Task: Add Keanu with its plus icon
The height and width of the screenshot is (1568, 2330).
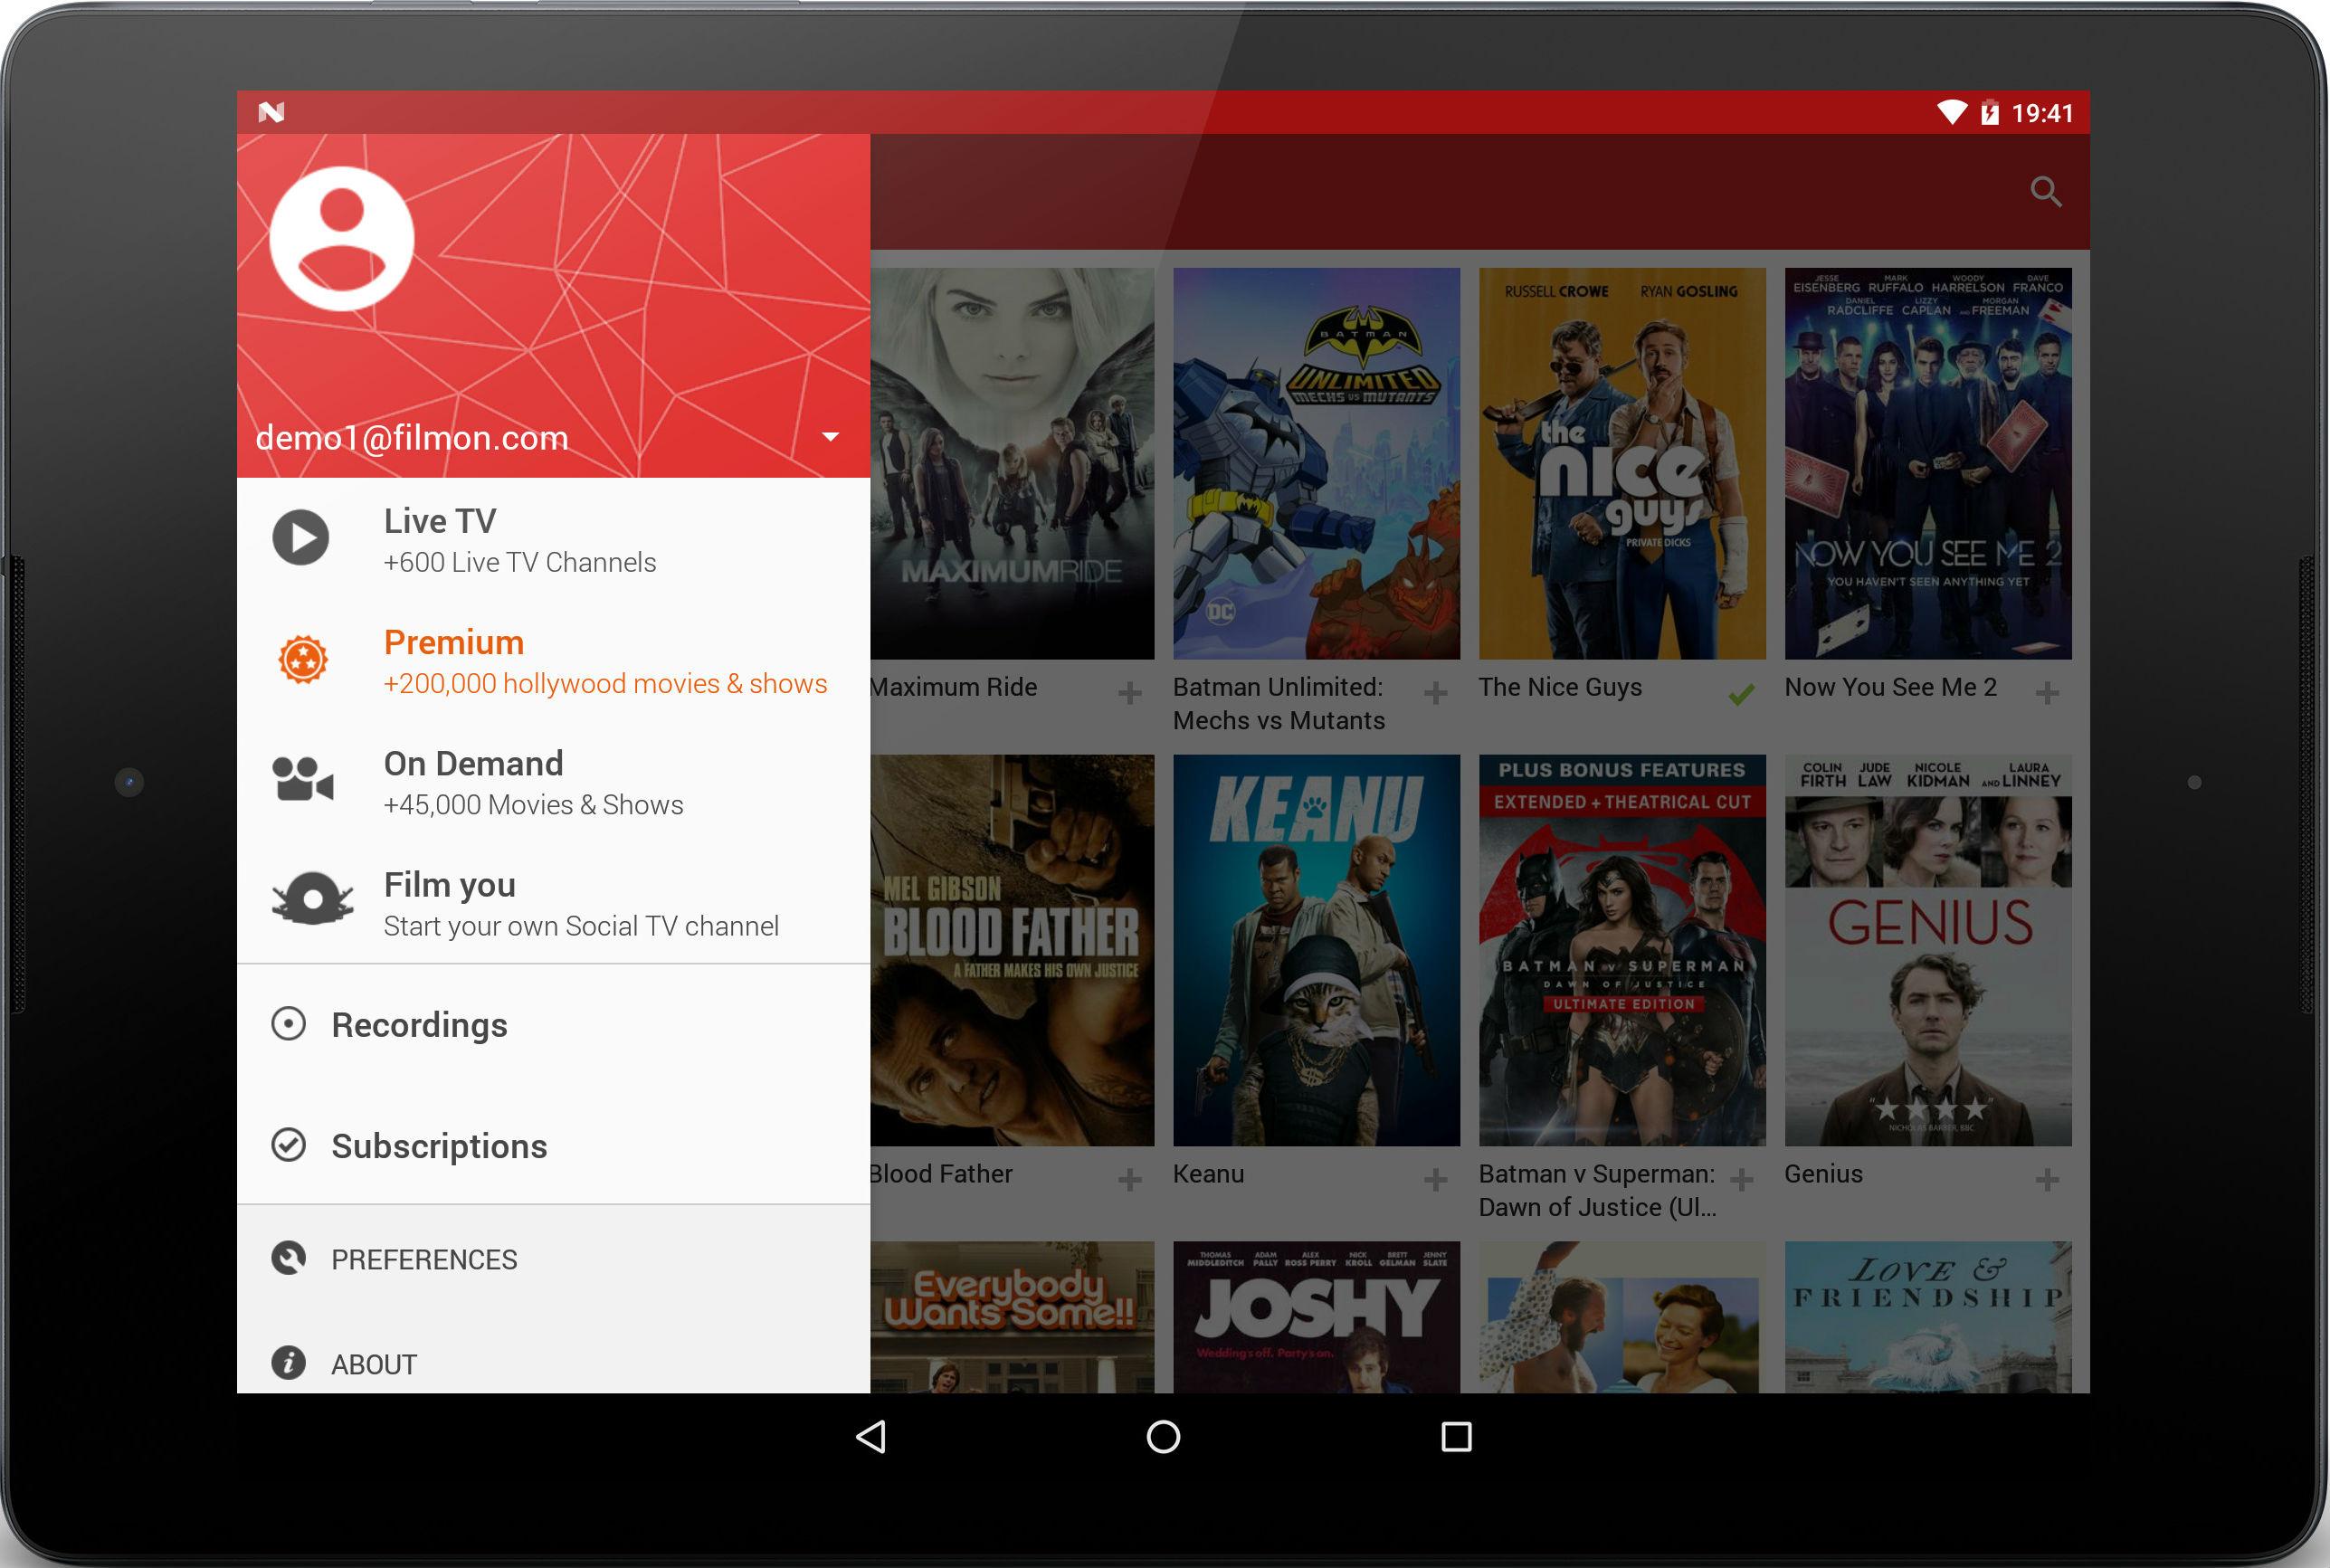Action: pos(1435,1180)
